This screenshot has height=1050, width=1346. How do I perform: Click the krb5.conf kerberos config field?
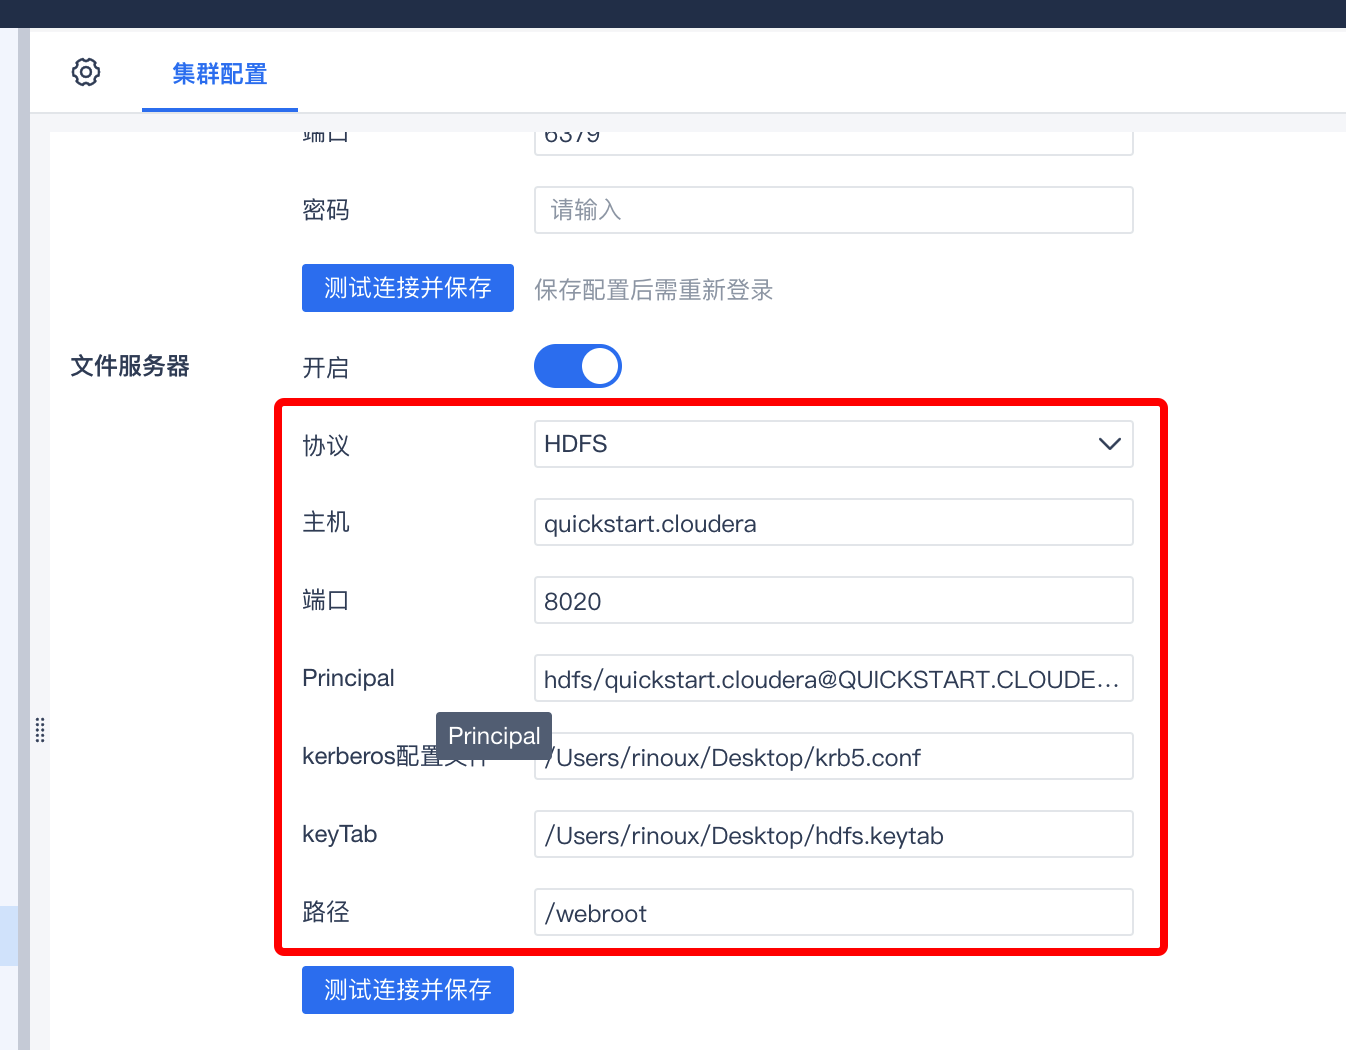(833, 756)
